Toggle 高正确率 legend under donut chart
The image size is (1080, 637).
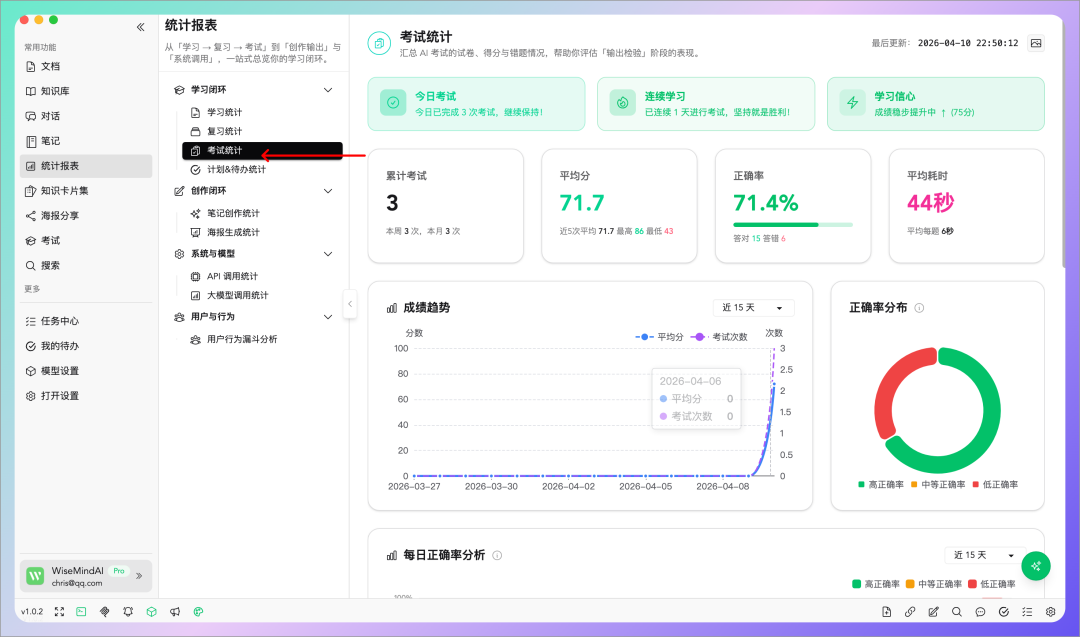pyautogui.click(x=881, y=485)
